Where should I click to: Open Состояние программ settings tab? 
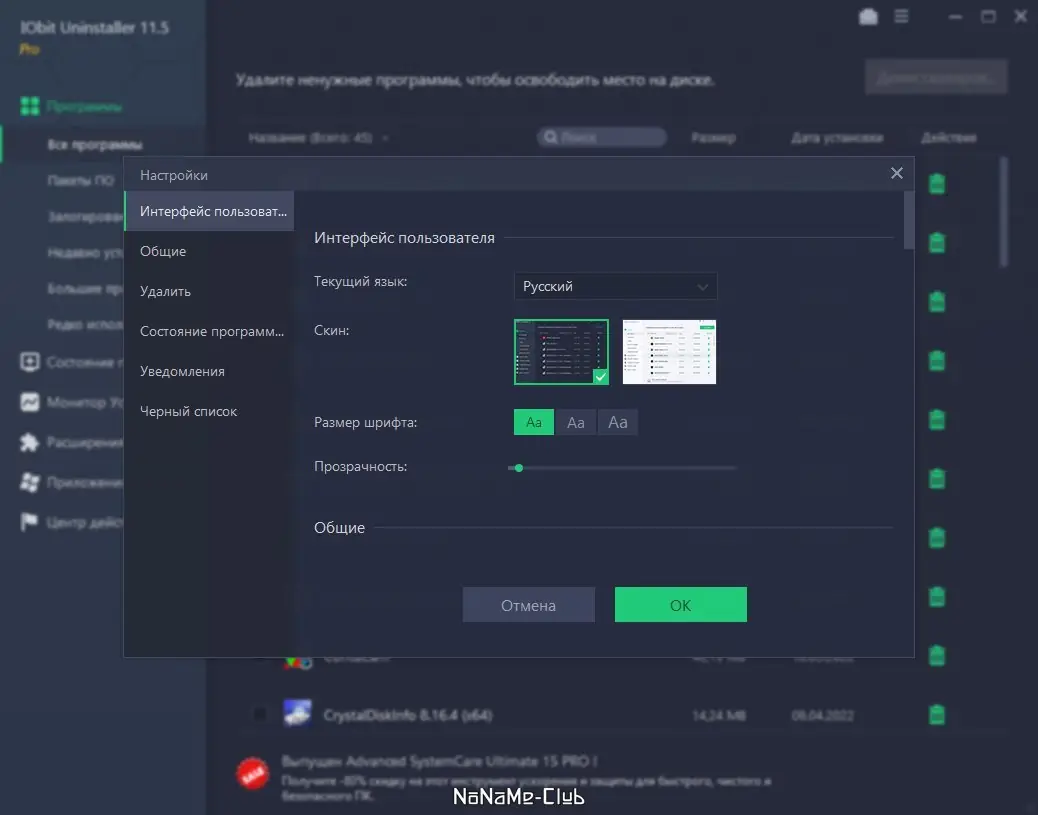point(209,332)
